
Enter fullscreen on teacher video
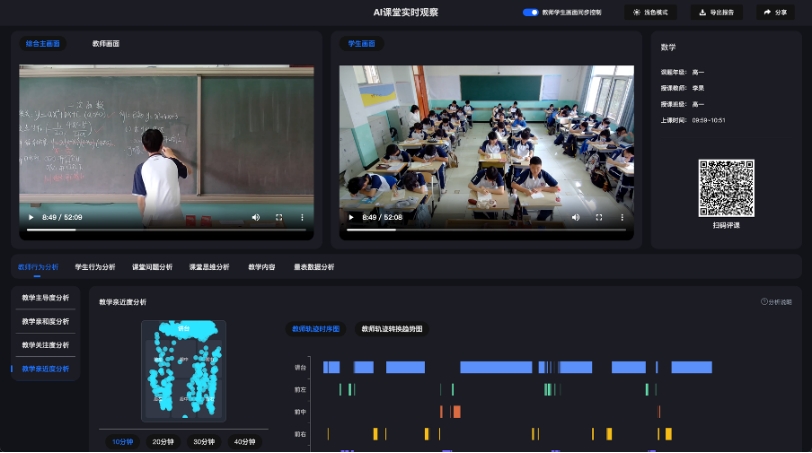click(x=279, y=217)
